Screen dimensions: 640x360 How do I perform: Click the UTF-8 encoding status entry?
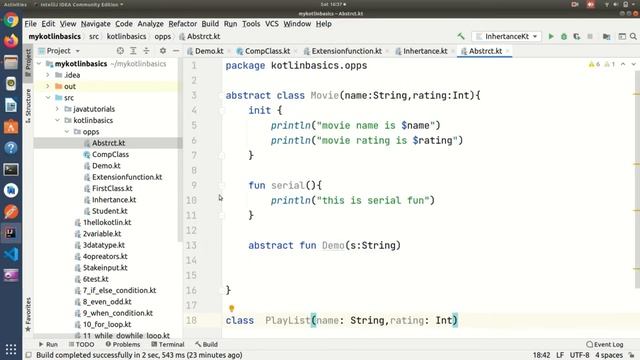coord(580,355)
